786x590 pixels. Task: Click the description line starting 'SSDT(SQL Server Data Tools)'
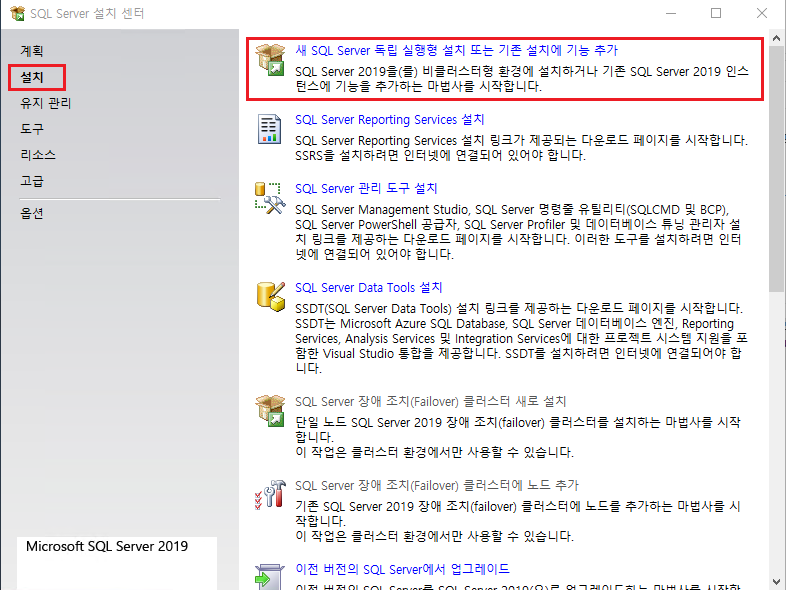coord(519,308)
